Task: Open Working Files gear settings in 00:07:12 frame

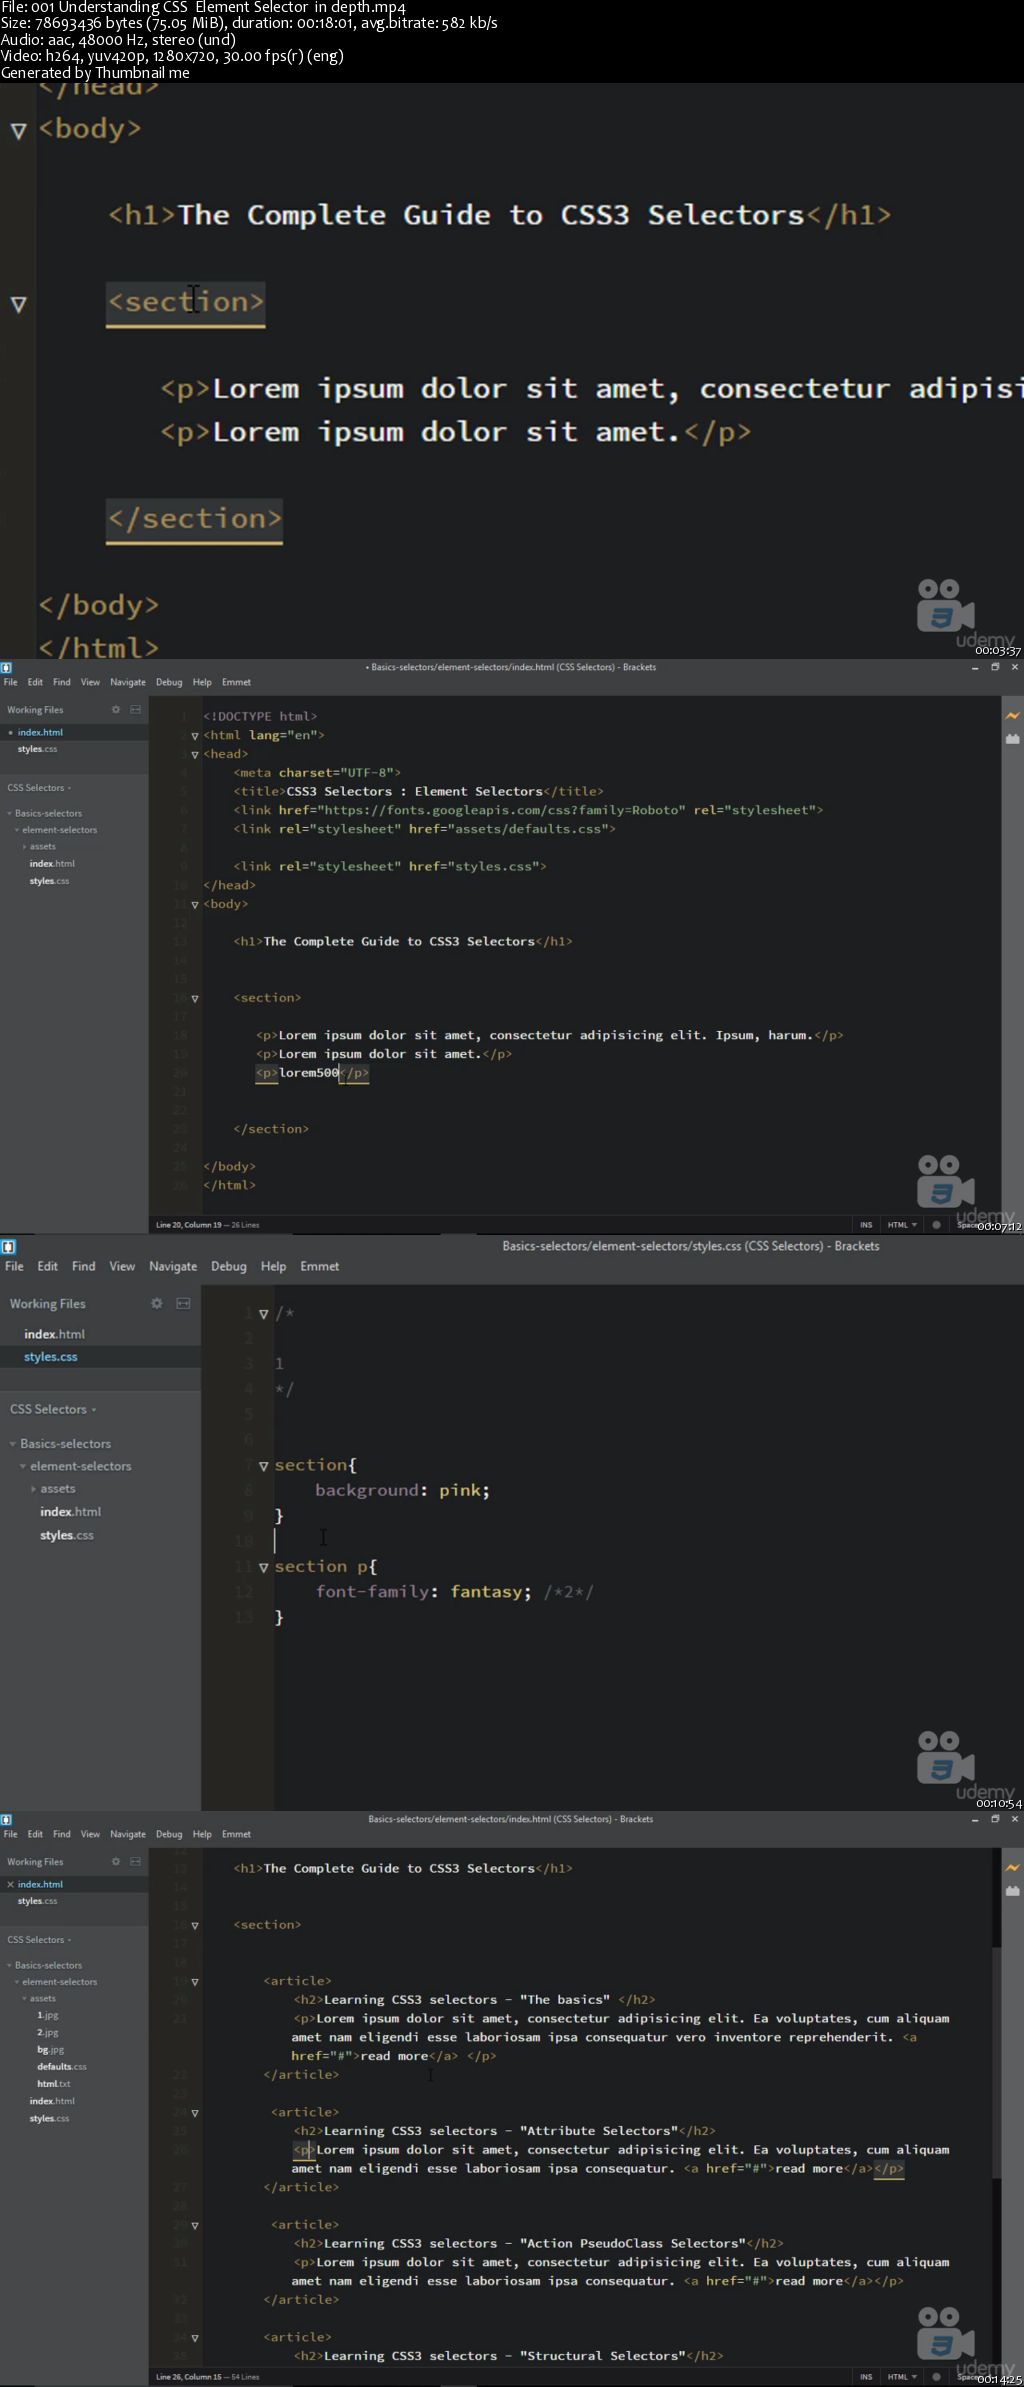Action: (116, 710)
